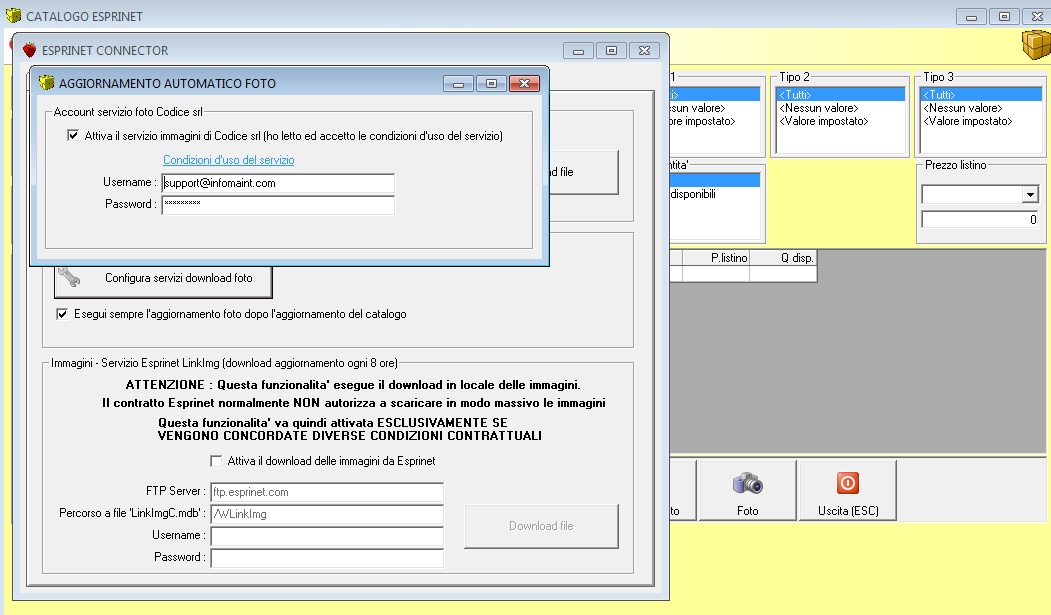Close the Esprinet Connector window

644,50
